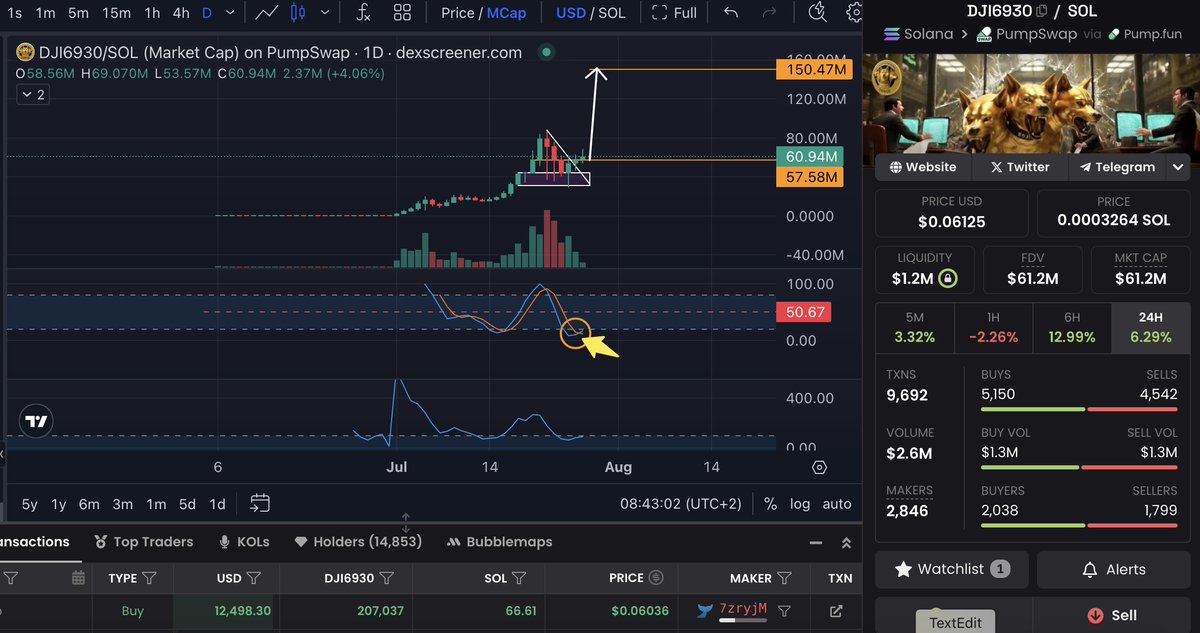Open the chart layout grid selector
Screen dimensions: 1200x633
402,13
